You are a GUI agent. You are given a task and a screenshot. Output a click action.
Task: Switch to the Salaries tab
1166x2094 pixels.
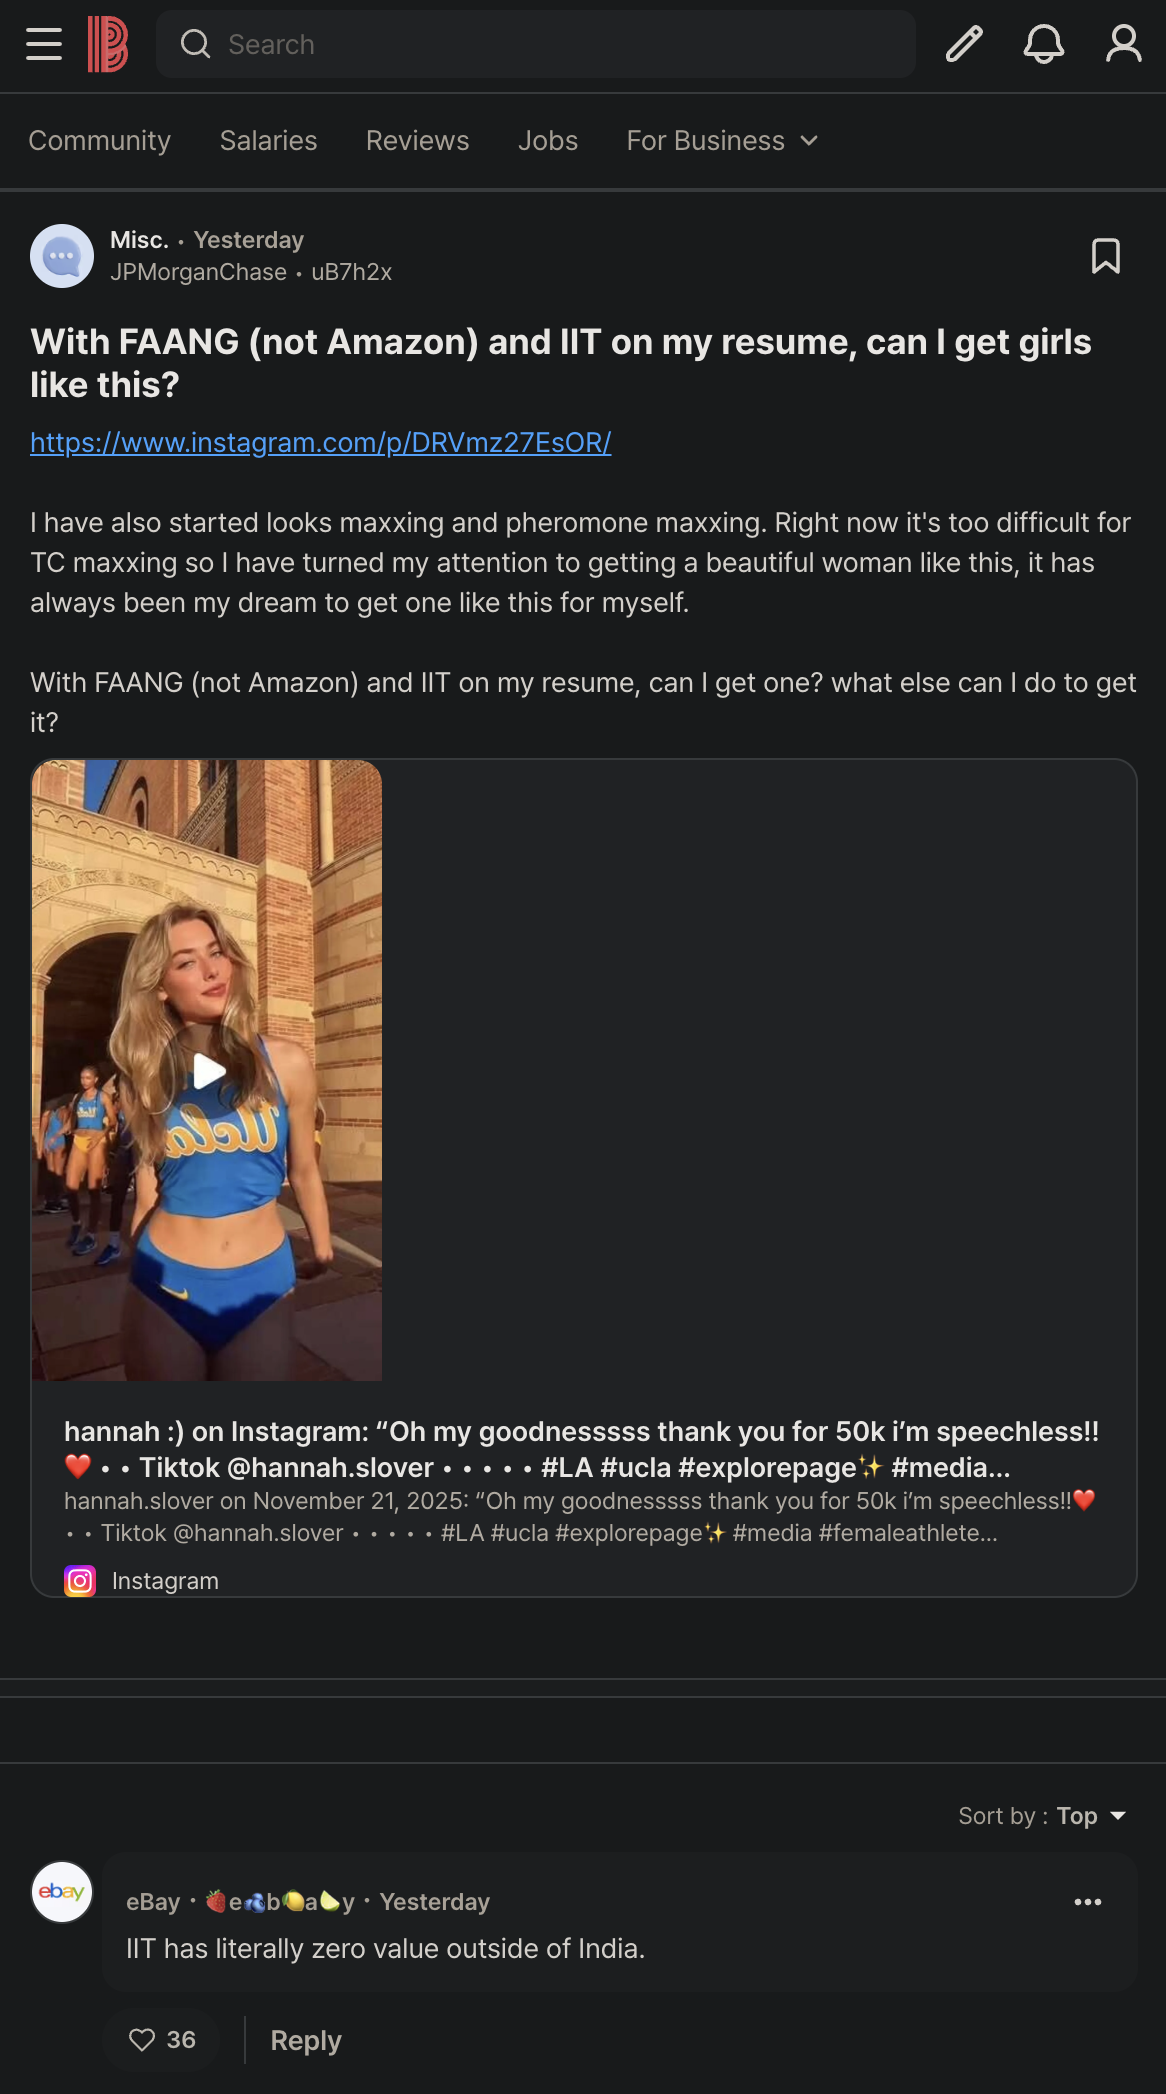click(268, 141)
